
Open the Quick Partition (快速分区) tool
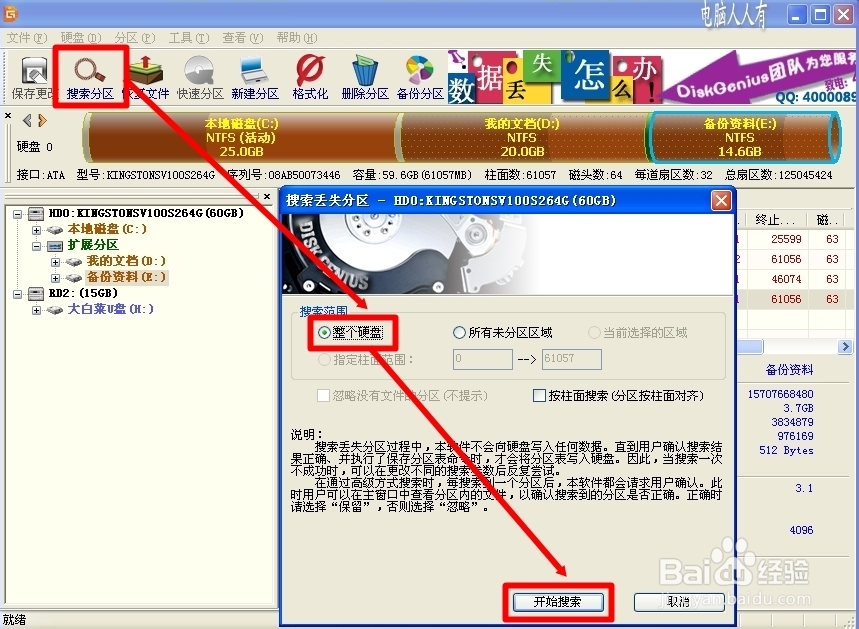pyautogui.click(x=200, y=77)
